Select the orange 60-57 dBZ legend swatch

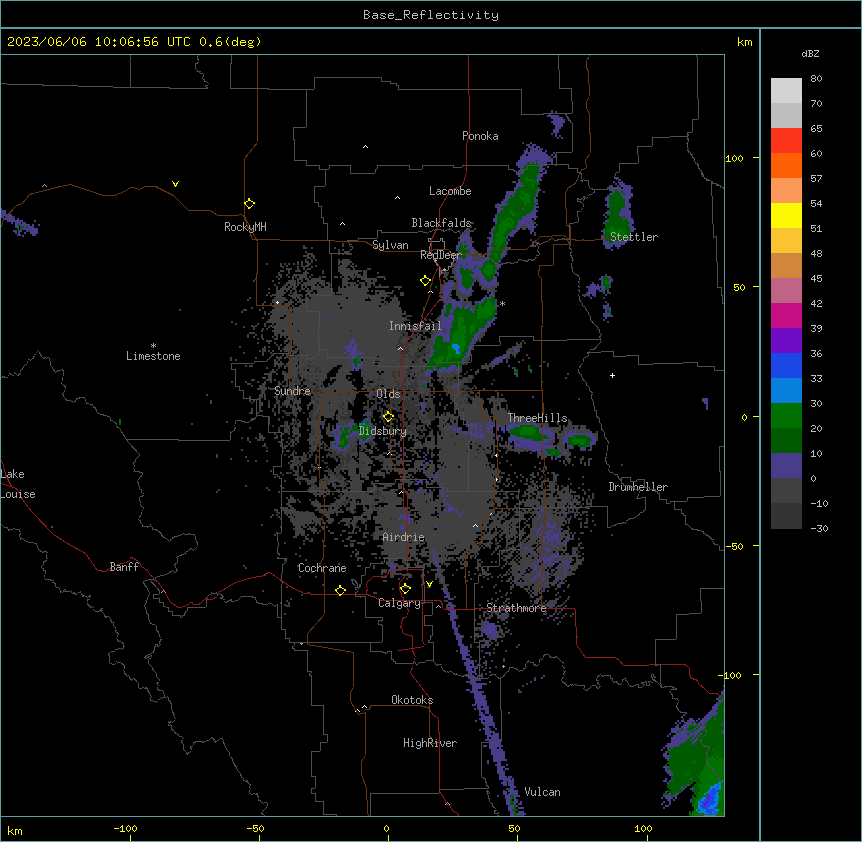tap(786, 165)
